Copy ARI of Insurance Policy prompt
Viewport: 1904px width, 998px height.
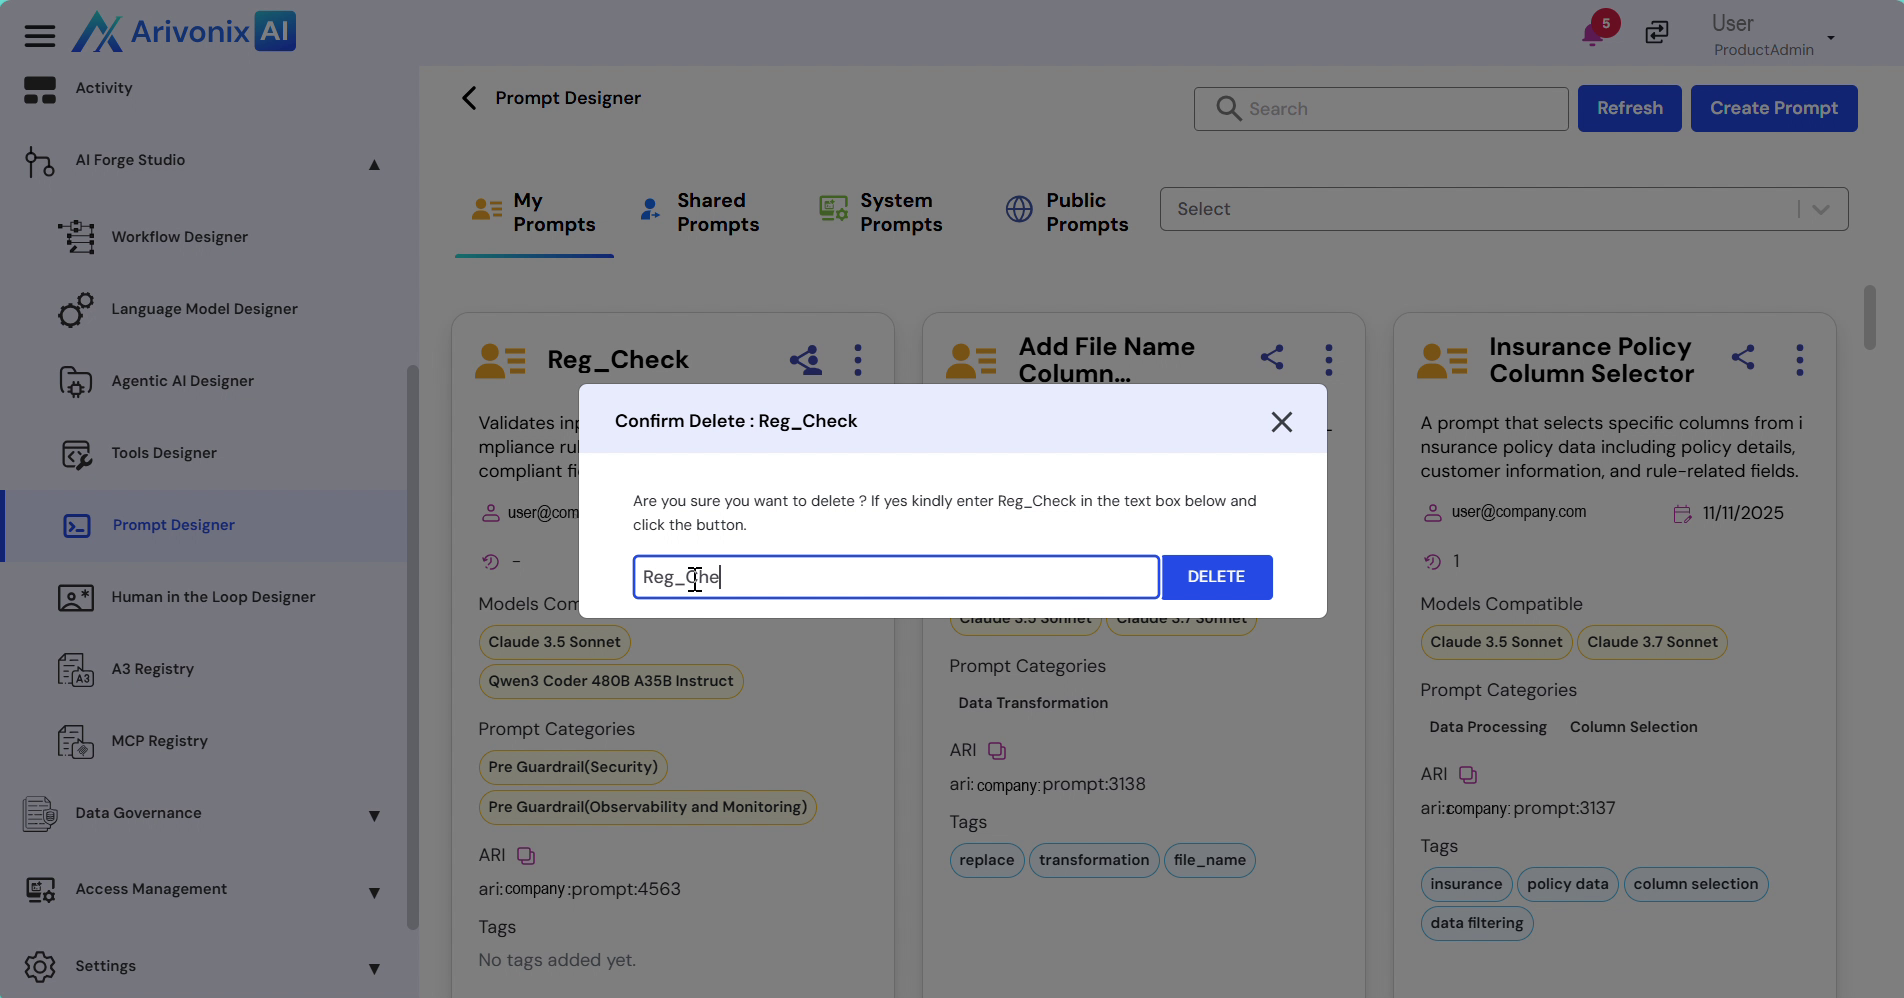click(1467, 774)
